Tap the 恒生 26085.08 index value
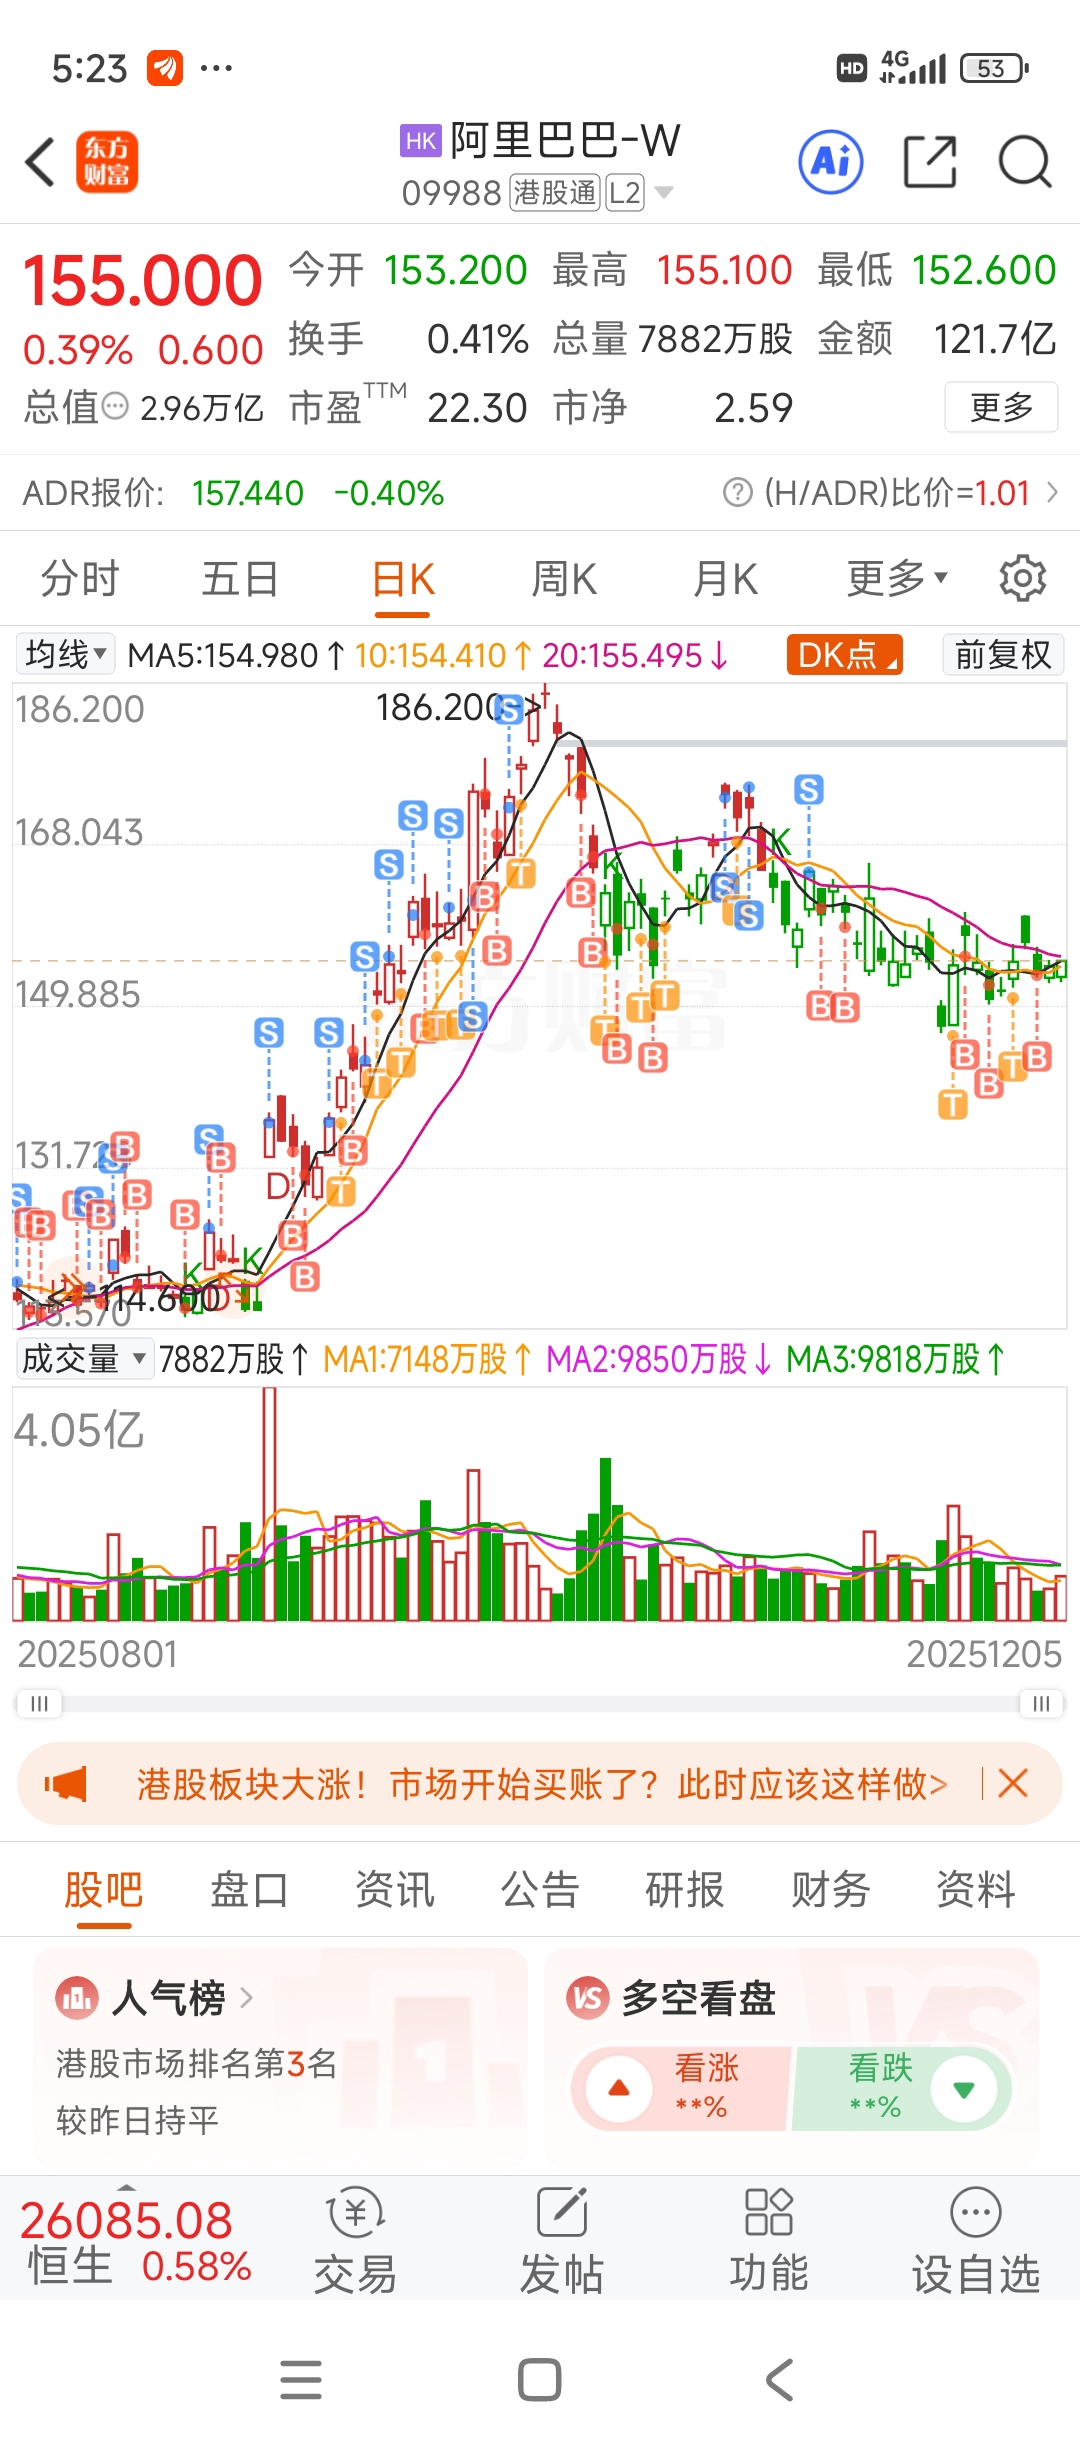Image resolution: width=1080 pixels, height=2460 pixels. click(126, 2220)
